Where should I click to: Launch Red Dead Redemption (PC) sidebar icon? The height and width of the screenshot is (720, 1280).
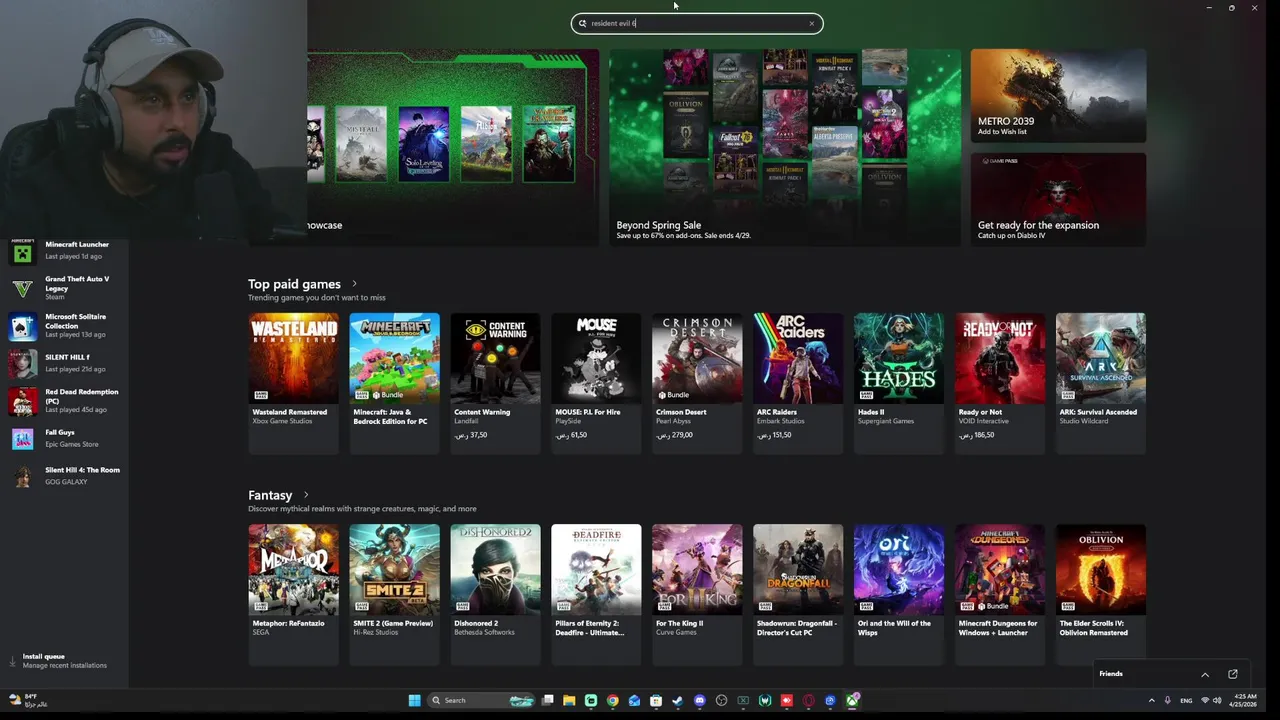(x=22, y=401)
